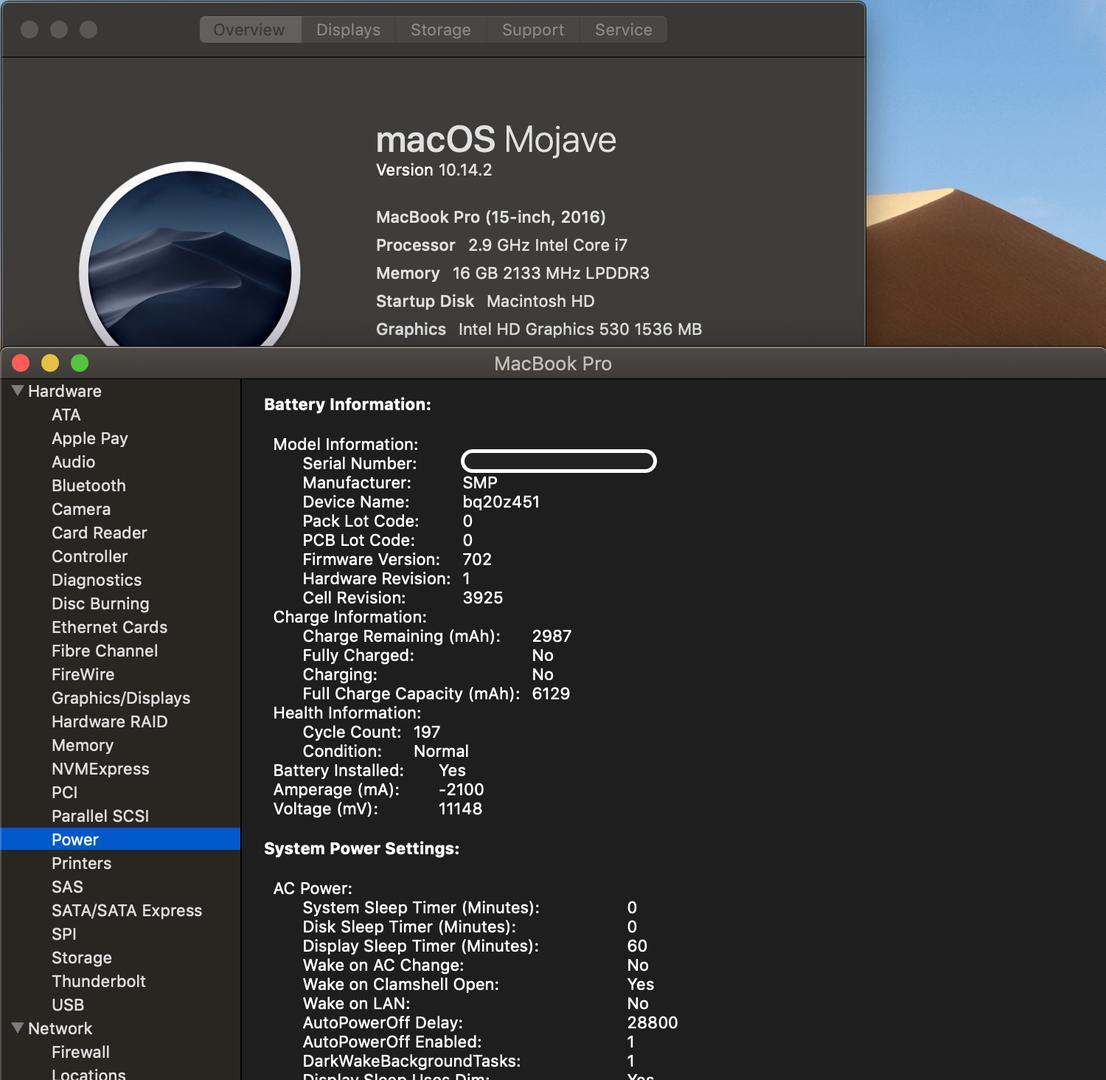Click the Manufacturer value SMP
The width and height of the screenshot is (1106, 1080).
click(480, 483)
